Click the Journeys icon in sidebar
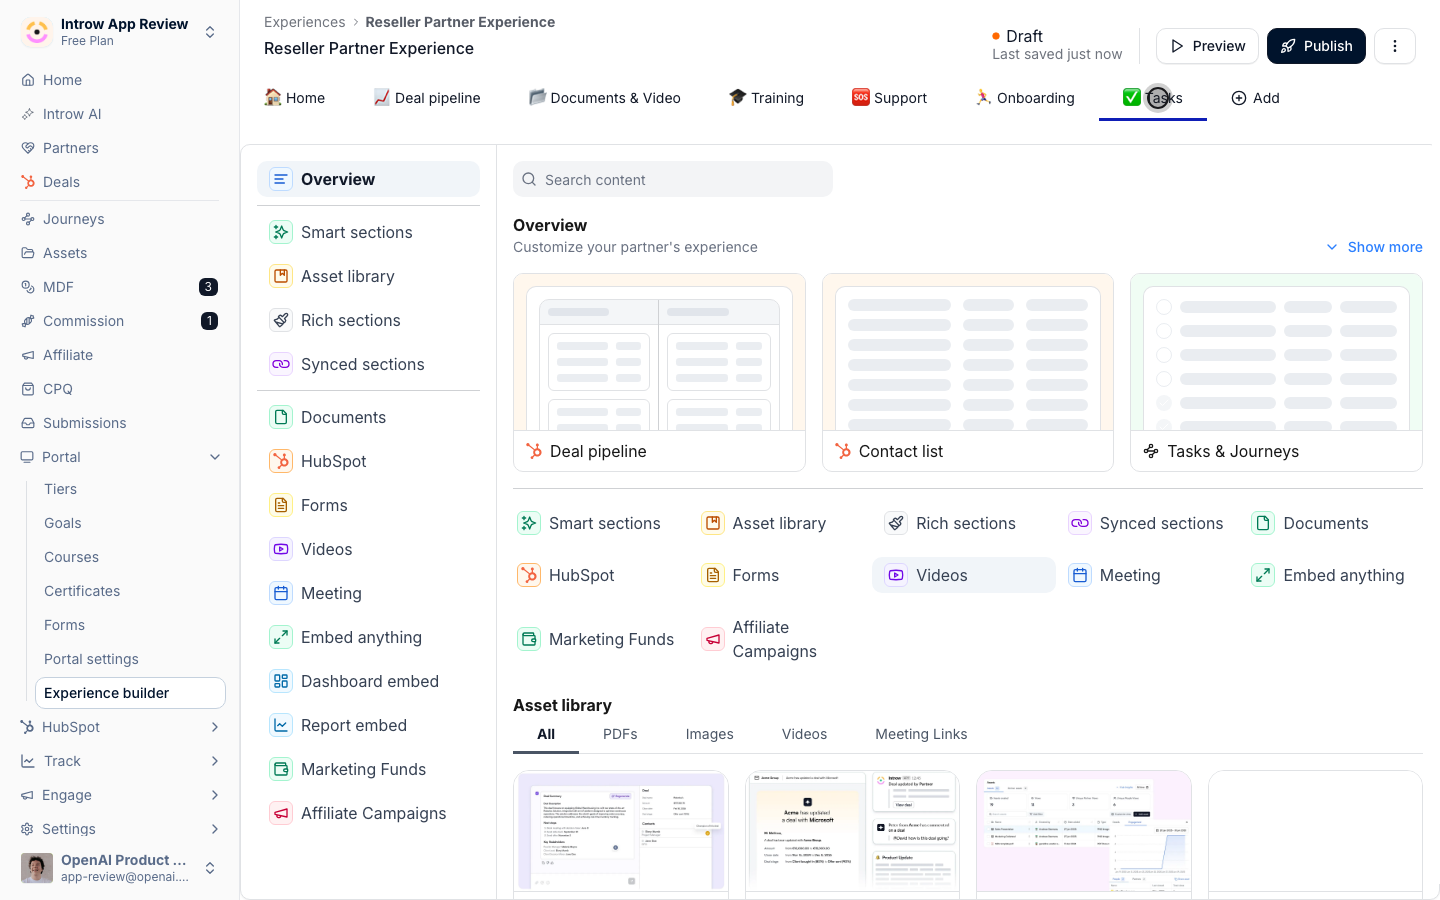The height and width of the screenshot is (900, 1440). click(28, 219)
